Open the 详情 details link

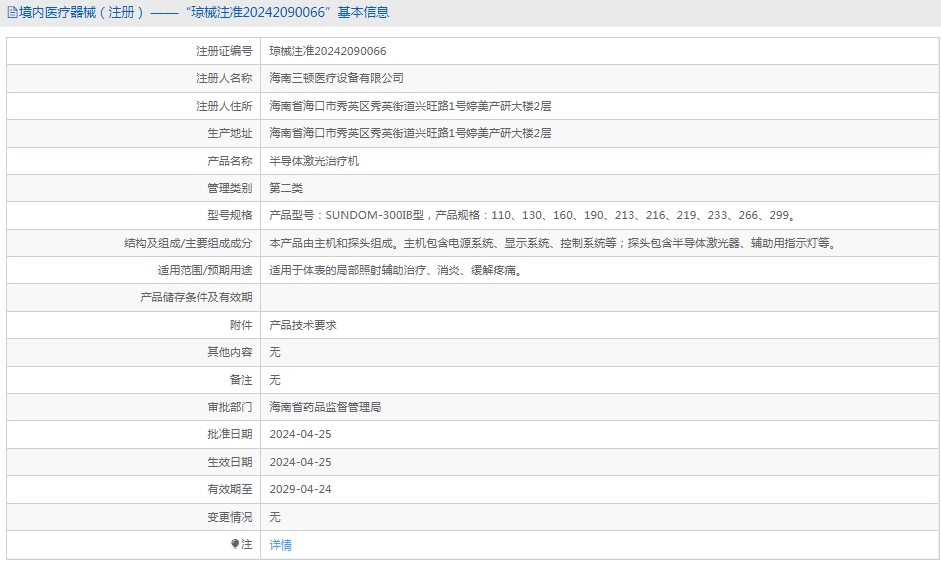[280, 545]
